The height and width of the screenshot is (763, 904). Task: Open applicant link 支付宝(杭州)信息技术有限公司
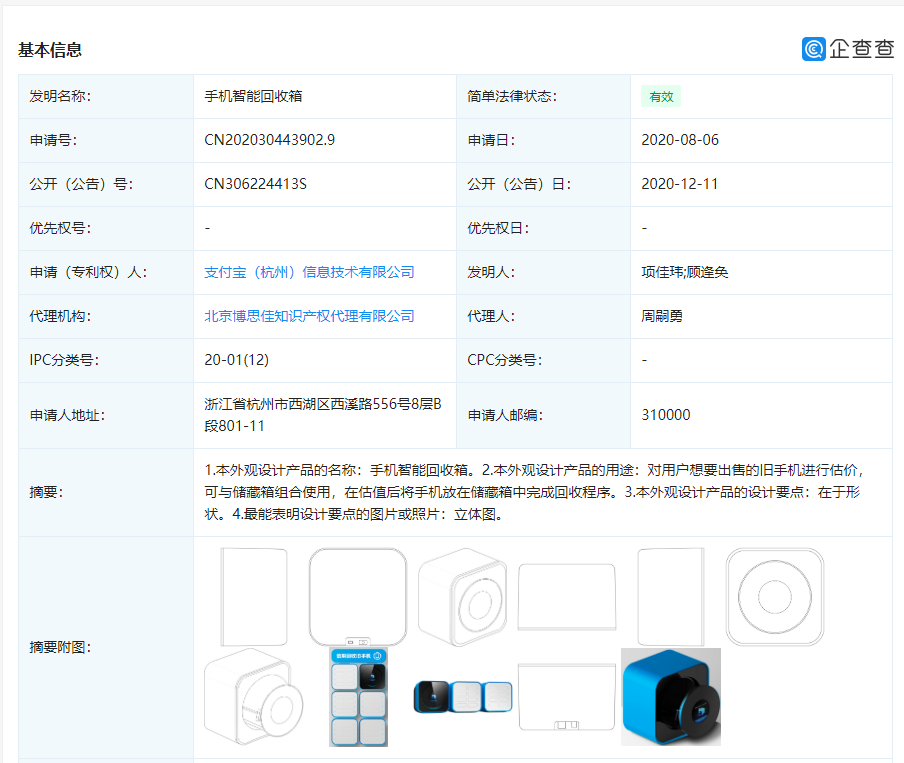tap(309, 272)
